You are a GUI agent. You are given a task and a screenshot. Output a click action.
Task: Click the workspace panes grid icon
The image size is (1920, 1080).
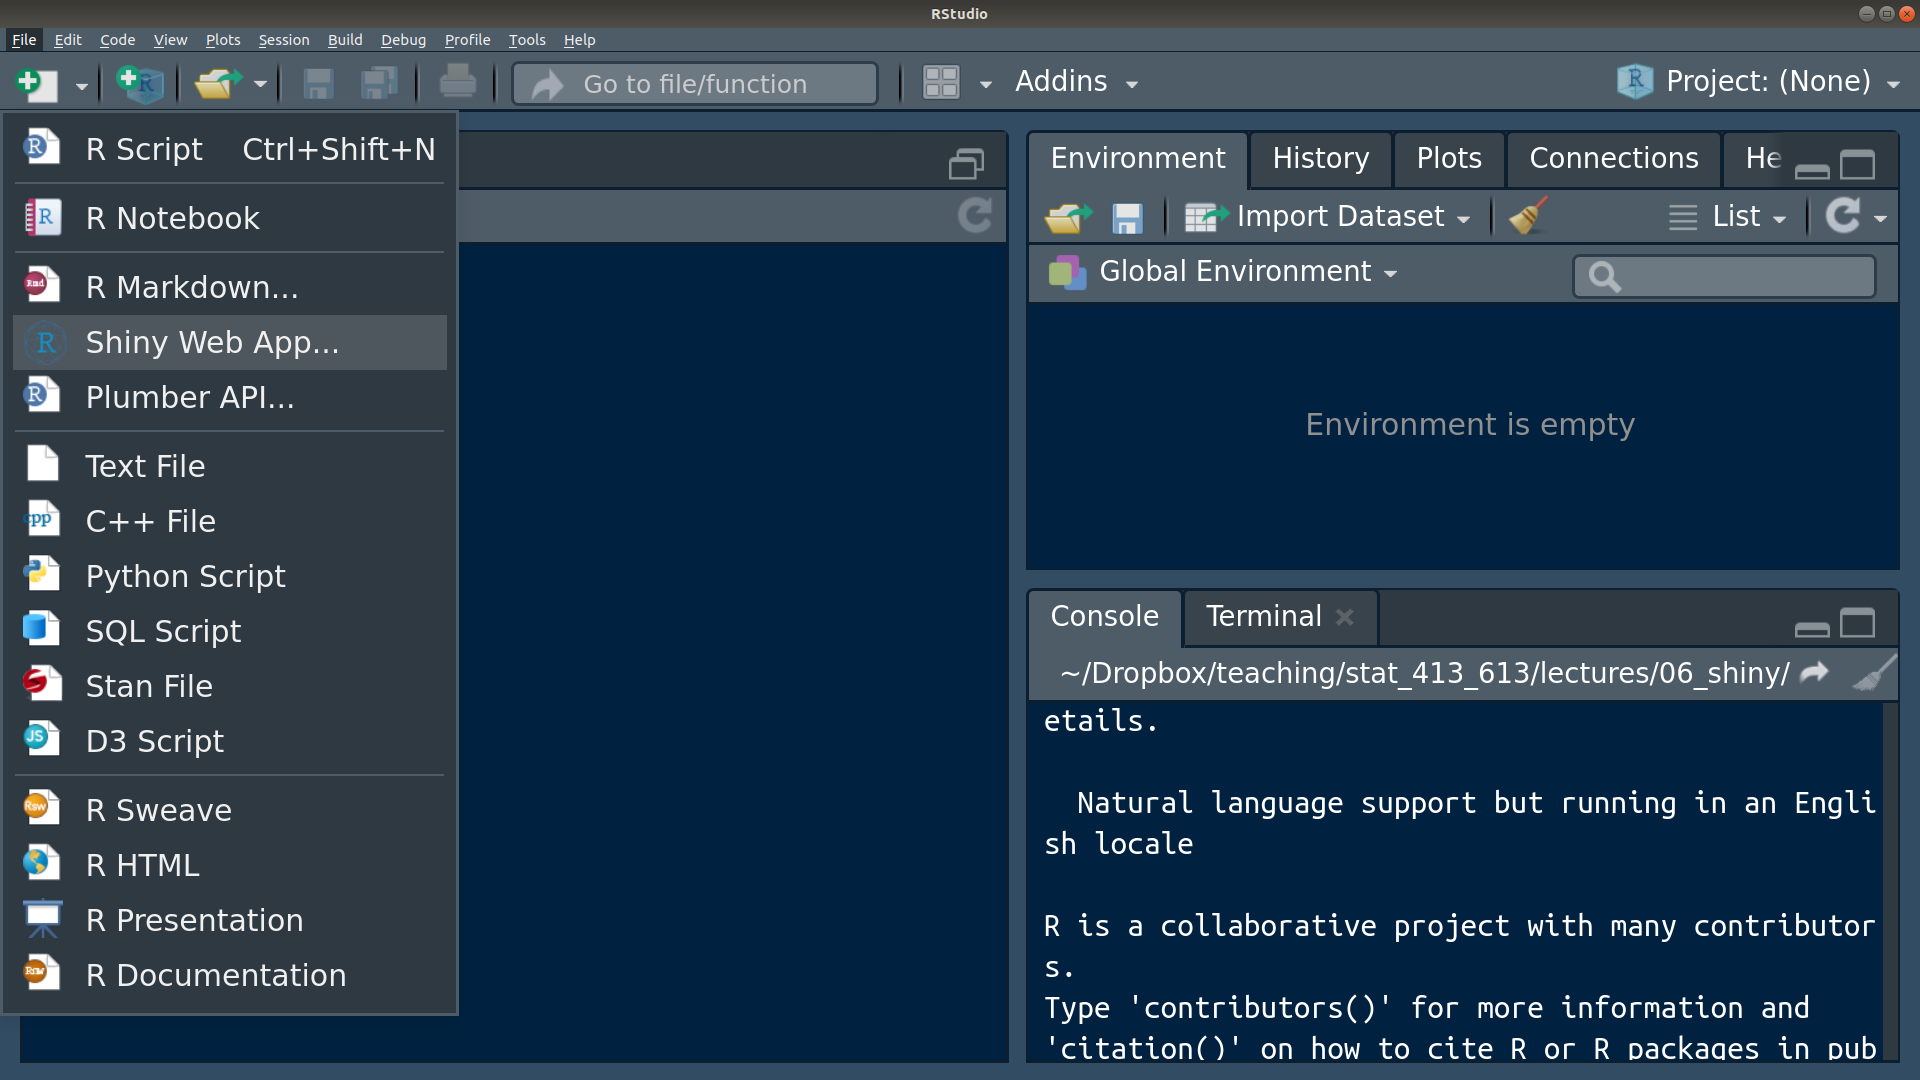tap(941, 82)
